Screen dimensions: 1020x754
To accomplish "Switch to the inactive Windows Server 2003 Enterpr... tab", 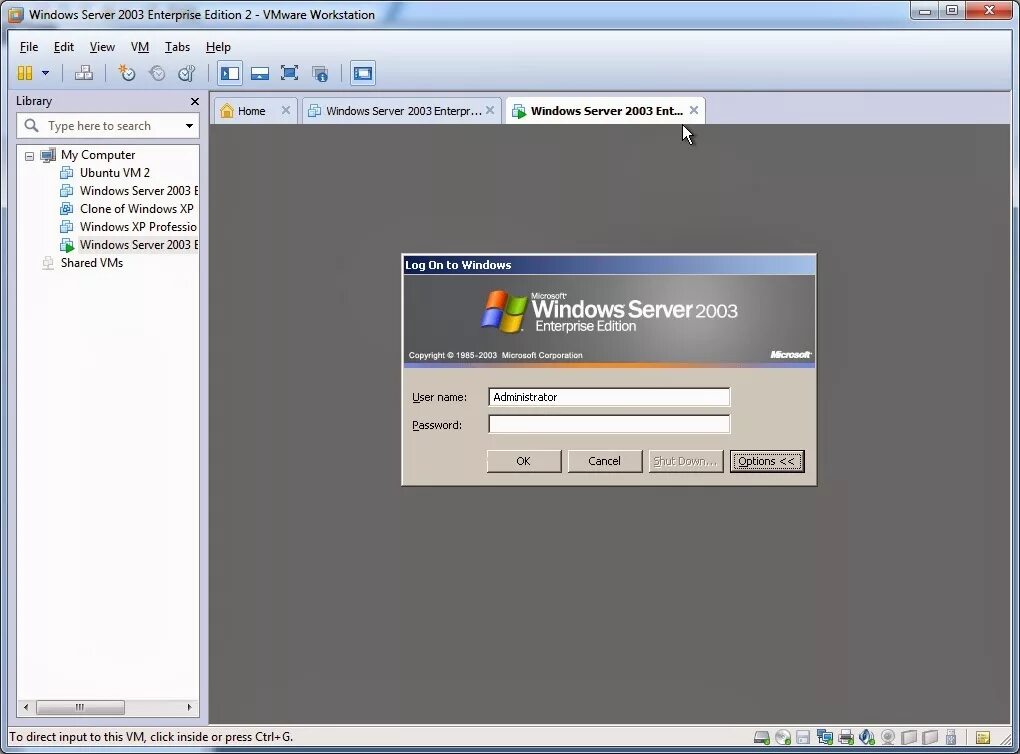I will click(403, 111).
